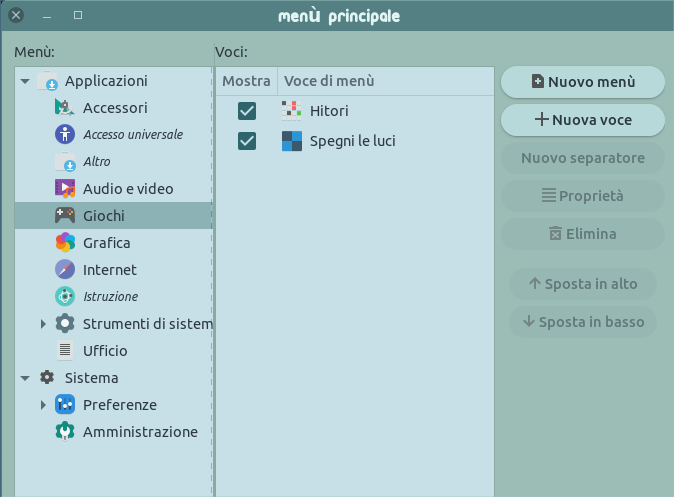Collapse the Applicazioni tree node
674x497 pixels.
[x=25, y=81]
